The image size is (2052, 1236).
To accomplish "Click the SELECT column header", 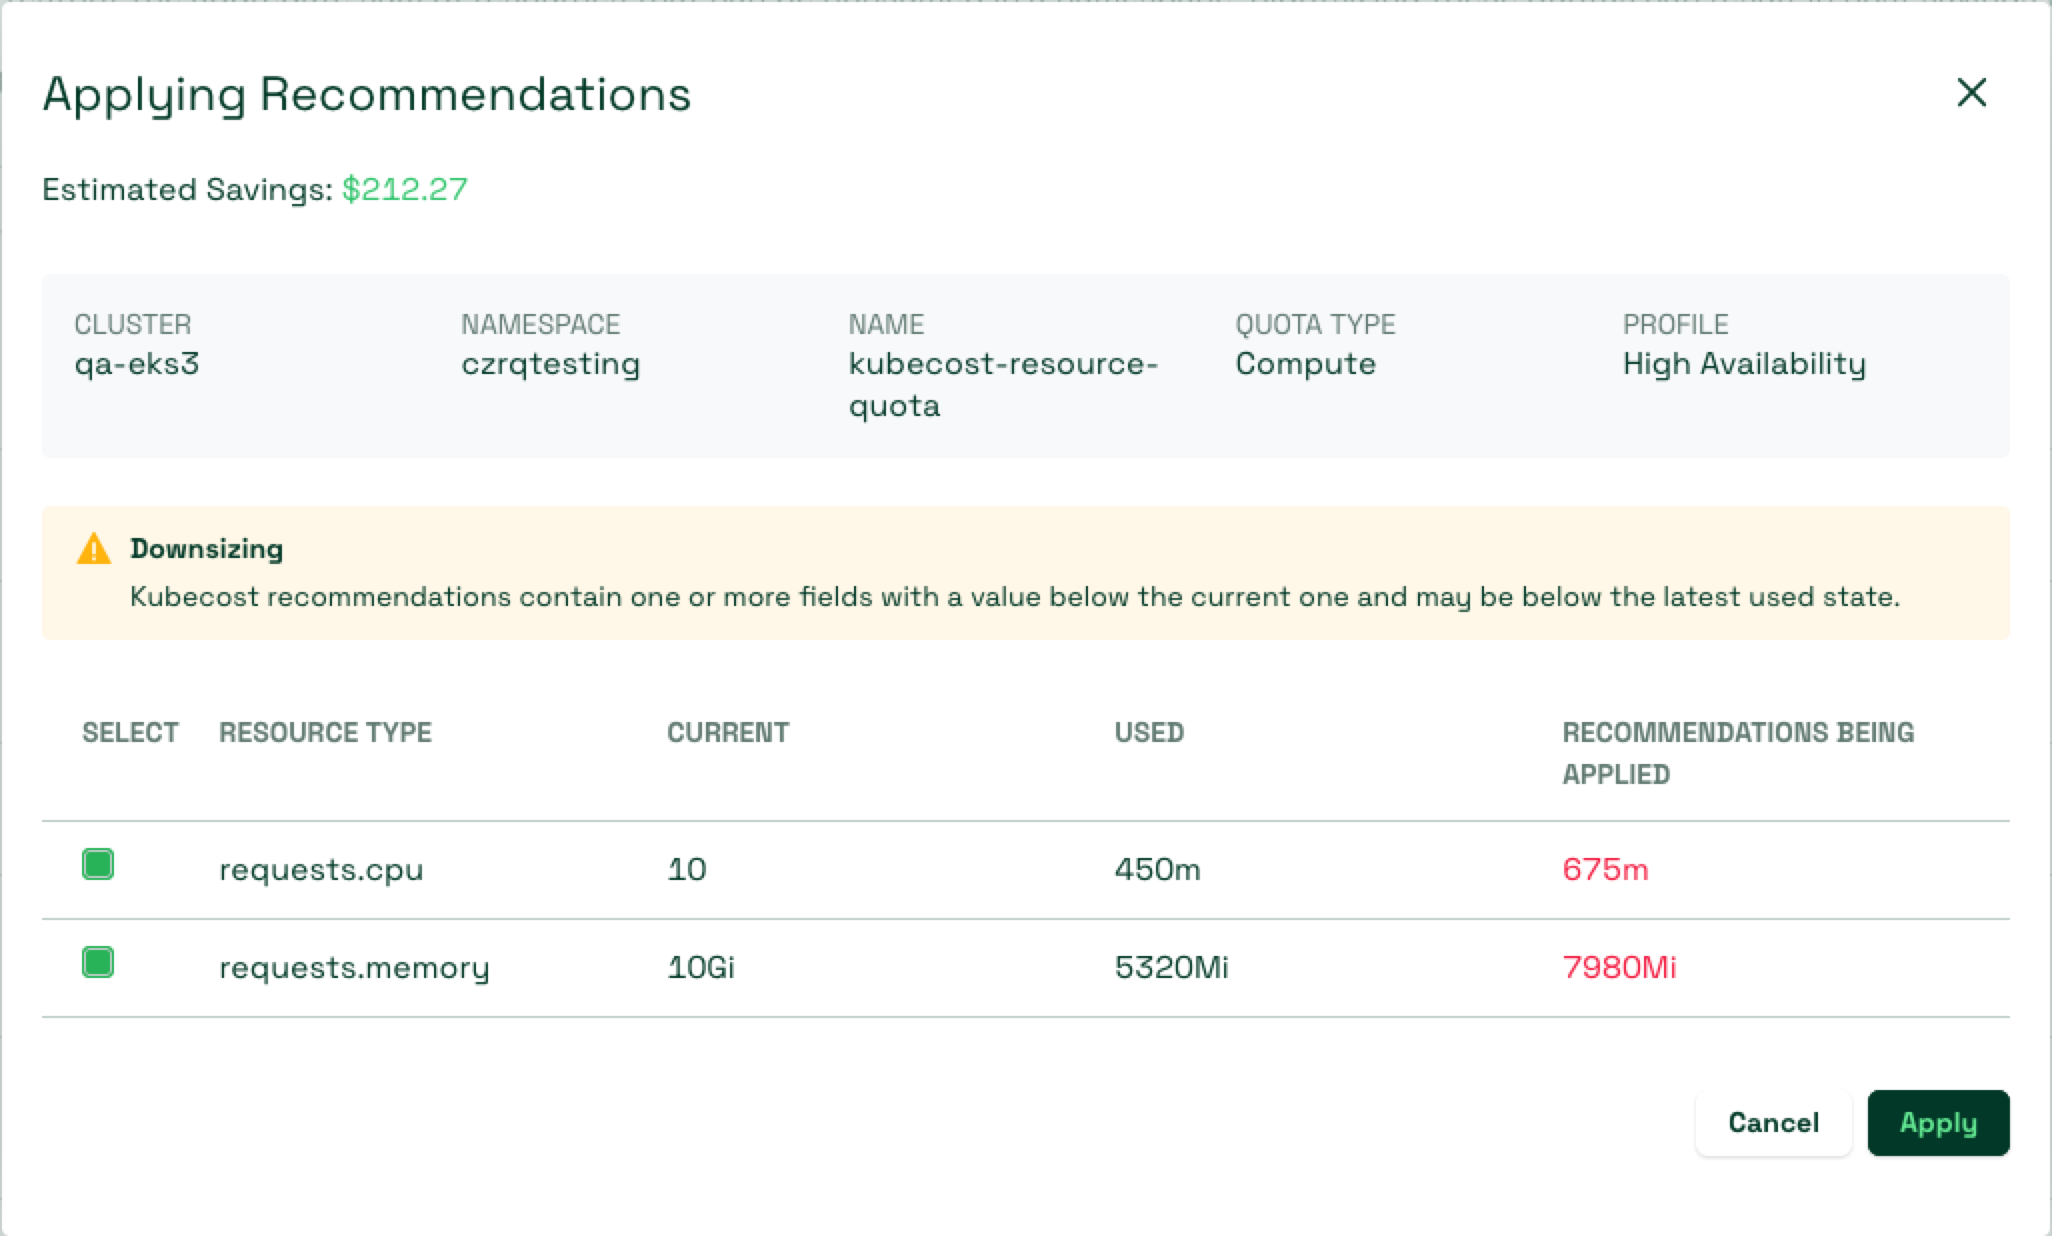I will click(130, 733).
